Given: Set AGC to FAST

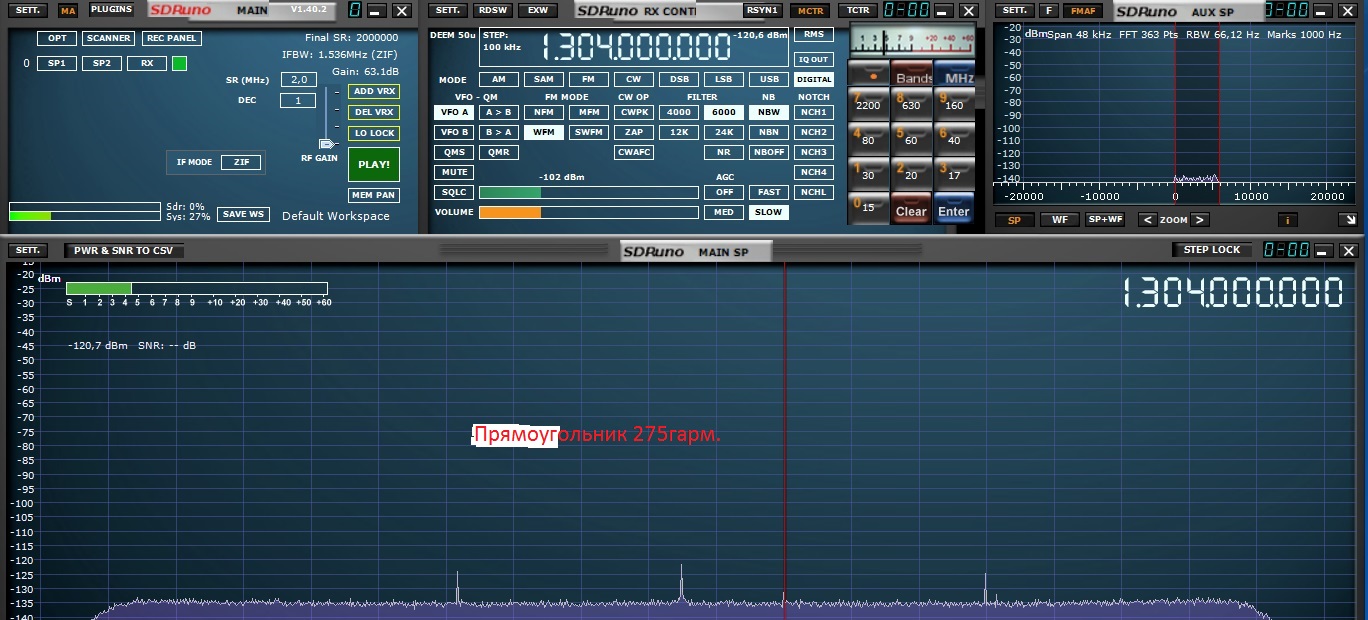Looking at the screenshot, I should pyautogui.click(x=768, y=192).
